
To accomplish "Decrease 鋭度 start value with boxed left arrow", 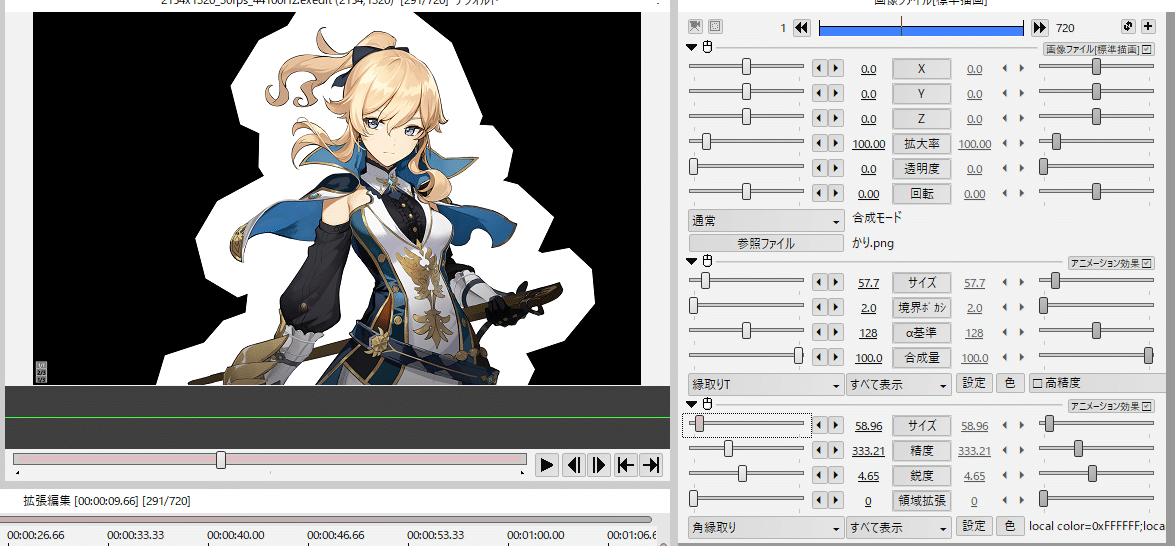I will click(x=820, y=476).
